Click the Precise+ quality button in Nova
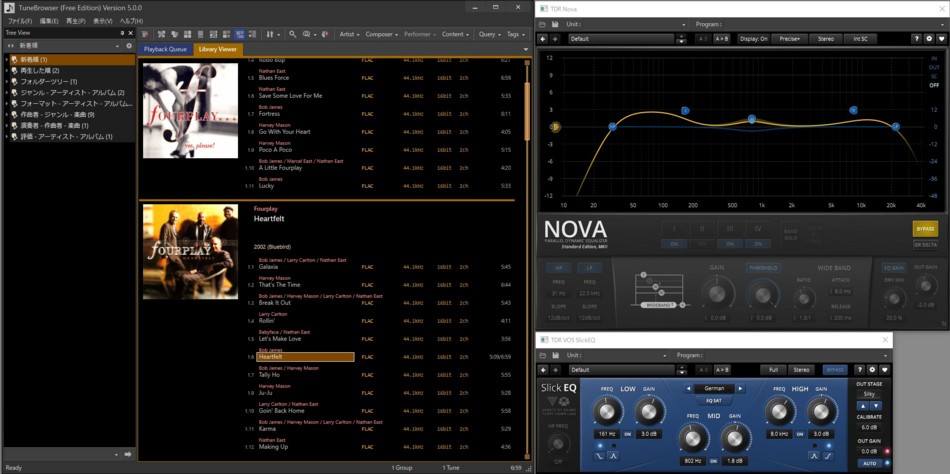Screen dimensions: 950x474 point(789,39)
